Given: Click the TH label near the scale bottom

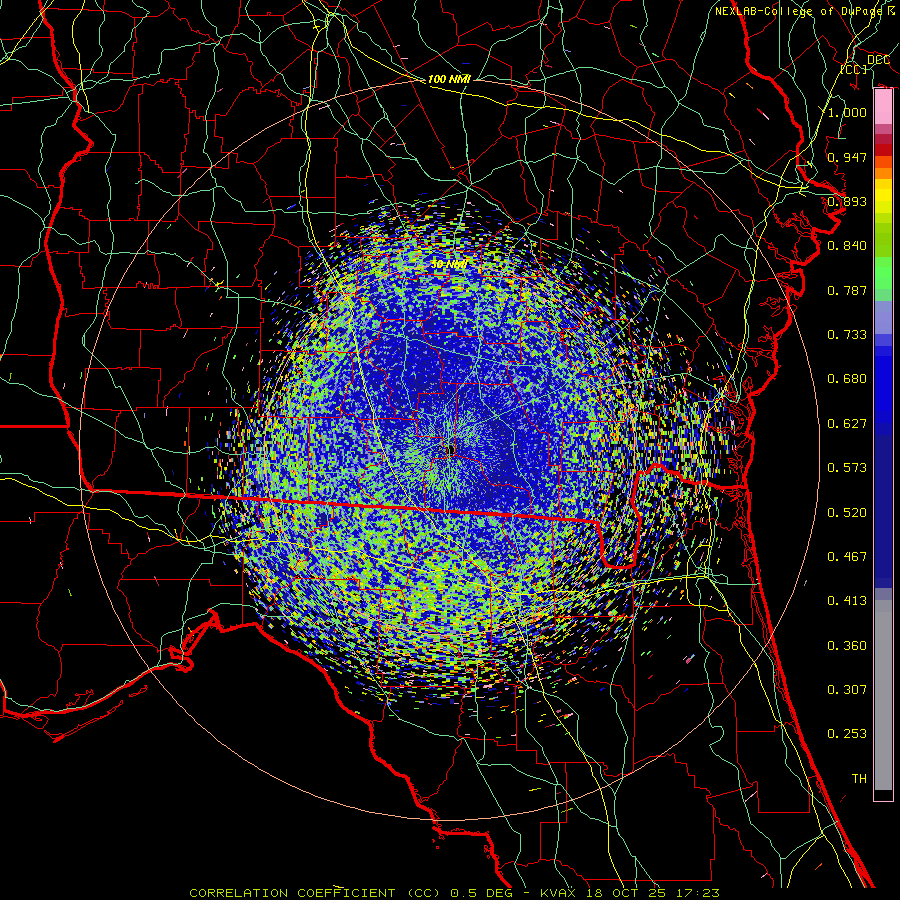Looking at the screenshot, I should pyautogui.click(x=859, y=779).
